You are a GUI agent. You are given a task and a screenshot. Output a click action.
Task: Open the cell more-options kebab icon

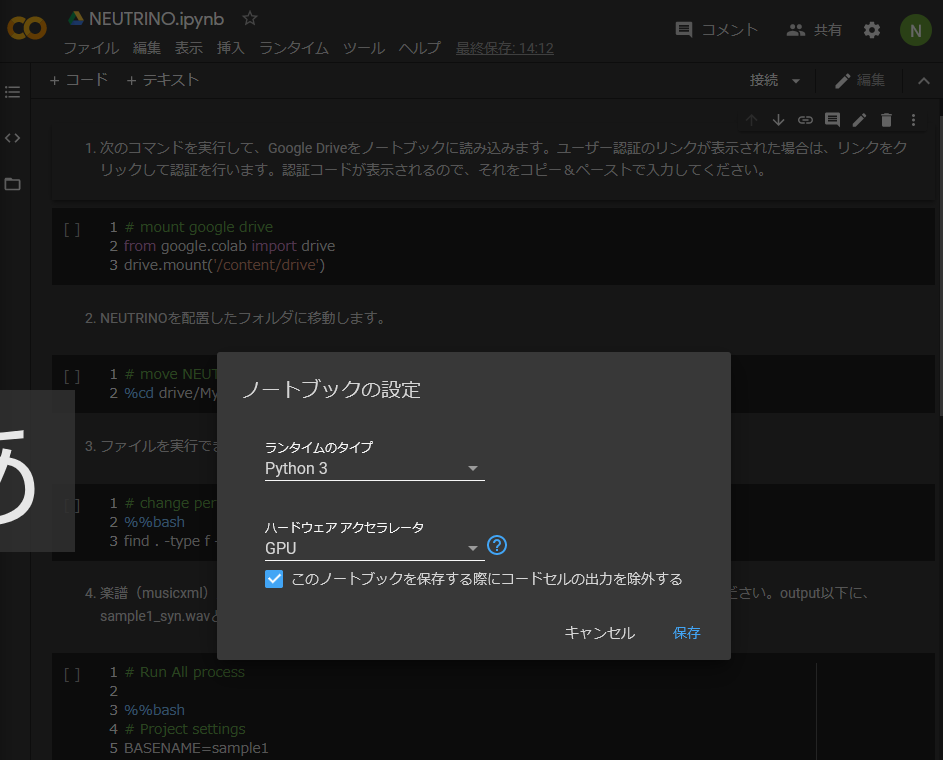tap(913, 120)
